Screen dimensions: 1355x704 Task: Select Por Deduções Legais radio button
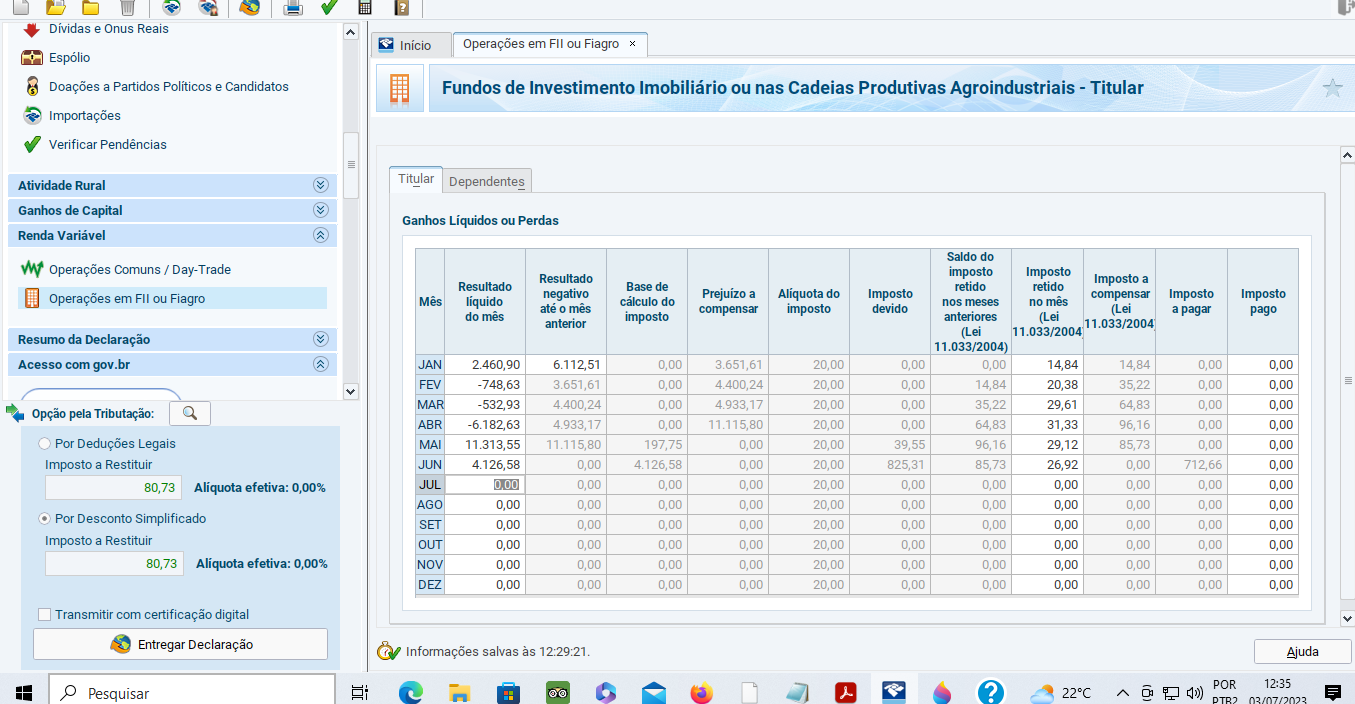coord(44,444)
